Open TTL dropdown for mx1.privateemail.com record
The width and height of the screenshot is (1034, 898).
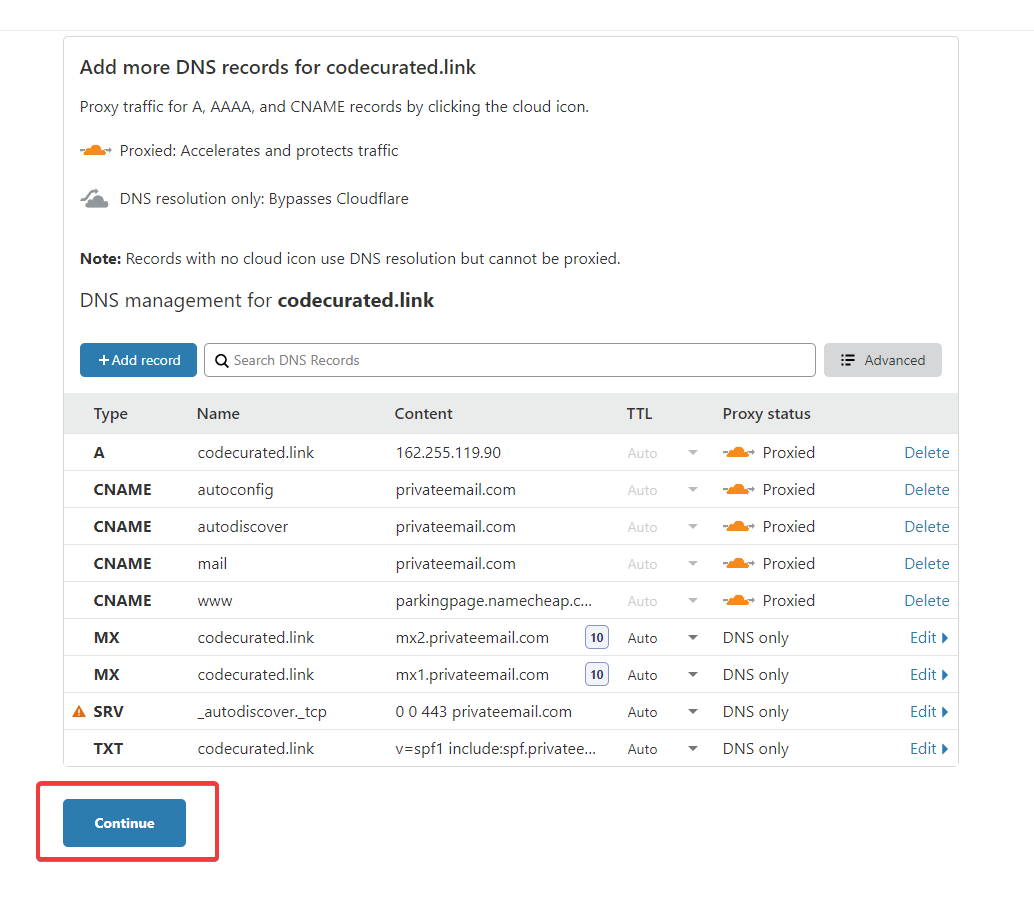click(x=692, y=674)
